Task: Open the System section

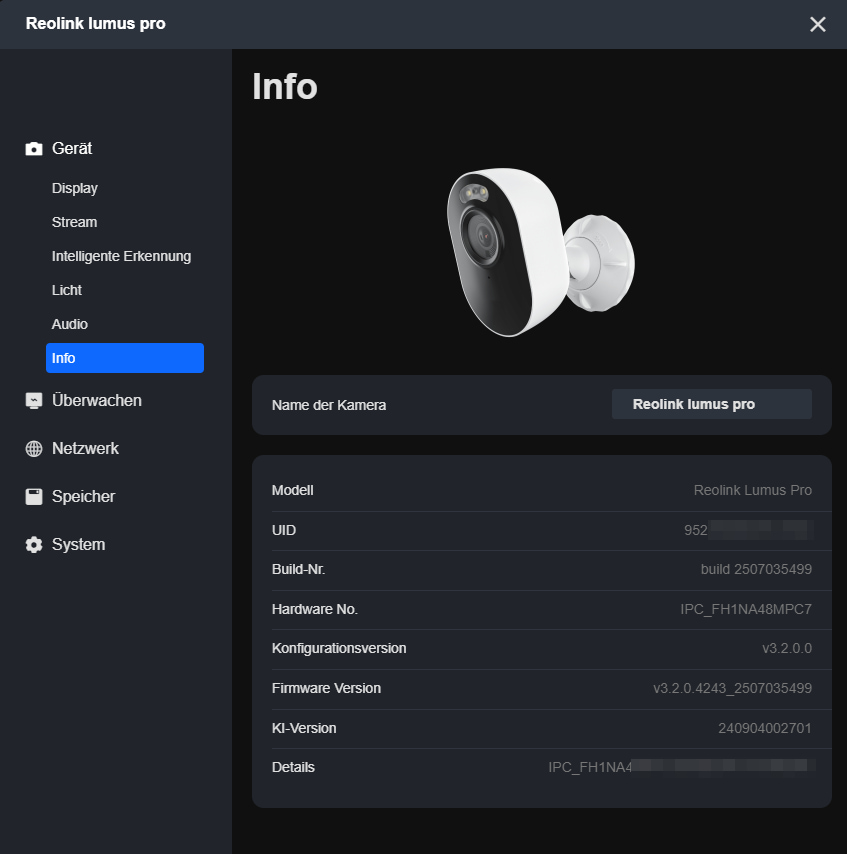Action: [x=78, y=545]
